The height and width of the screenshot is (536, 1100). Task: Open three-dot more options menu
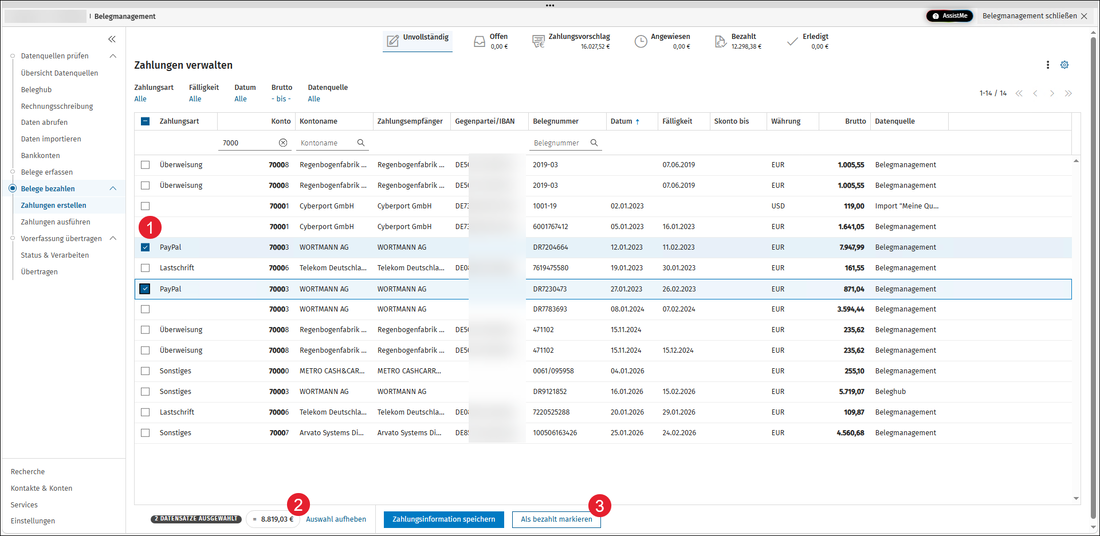pyautogui.click(x=1048, y=65)
